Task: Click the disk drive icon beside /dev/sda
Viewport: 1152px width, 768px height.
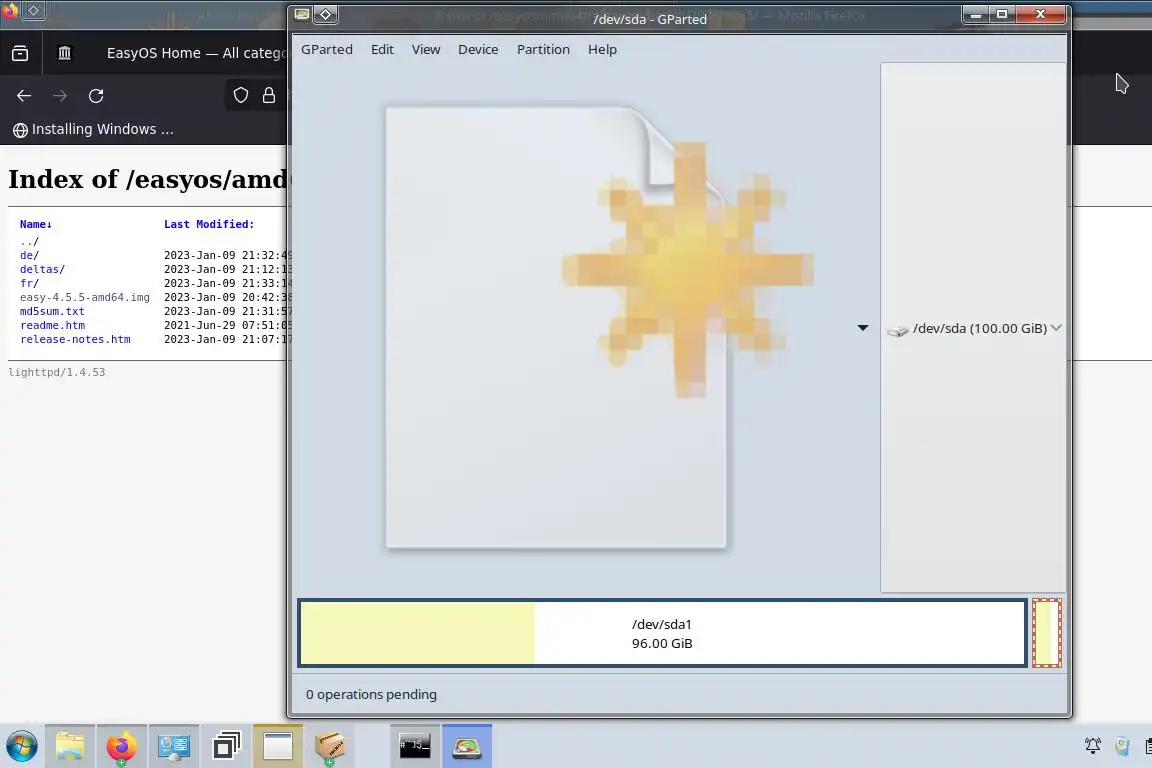Action: 897,330
